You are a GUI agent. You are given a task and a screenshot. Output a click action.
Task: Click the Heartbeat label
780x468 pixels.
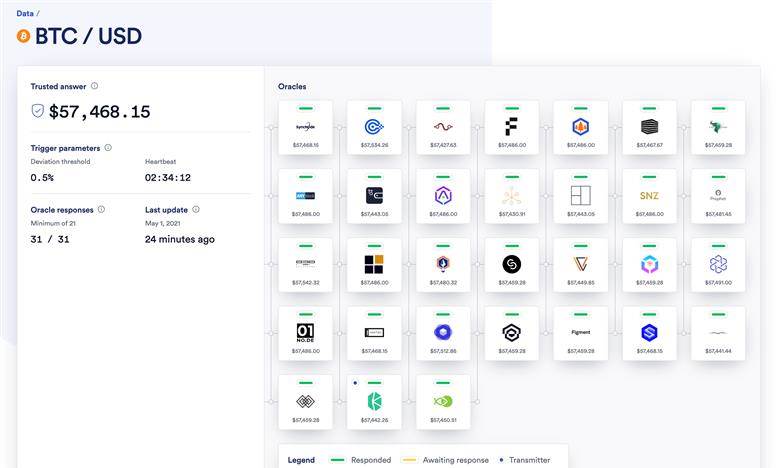(x=160, y=162)
